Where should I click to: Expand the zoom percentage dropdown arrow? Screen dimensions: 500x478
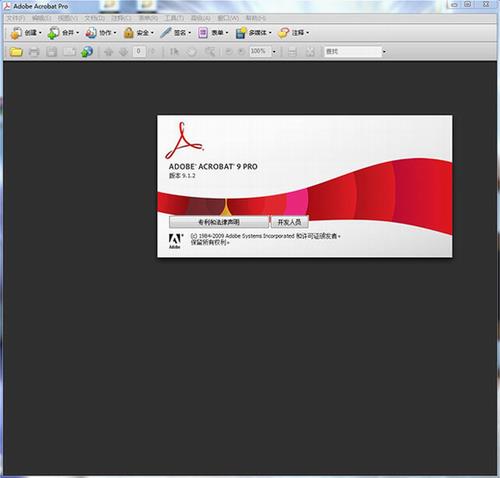pos(274,52)
